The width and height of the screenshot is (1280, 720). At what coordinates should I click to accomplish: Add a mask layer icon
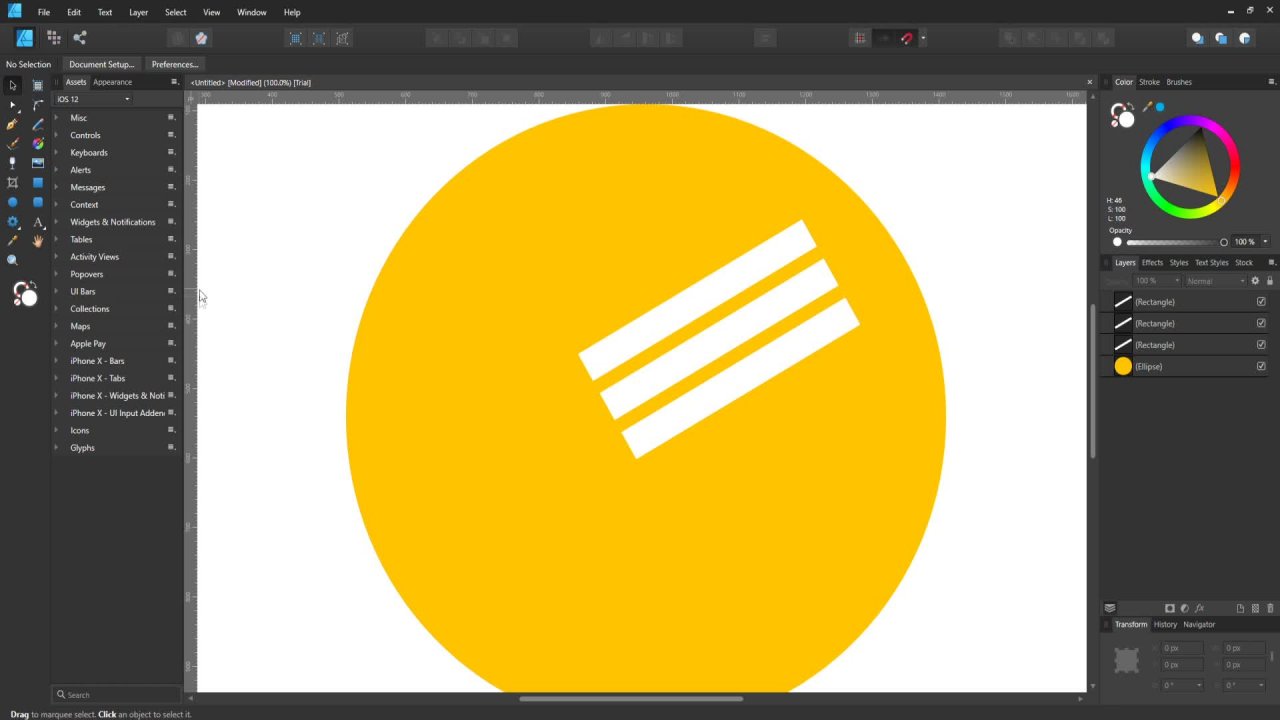click(x=1170, y=608)
